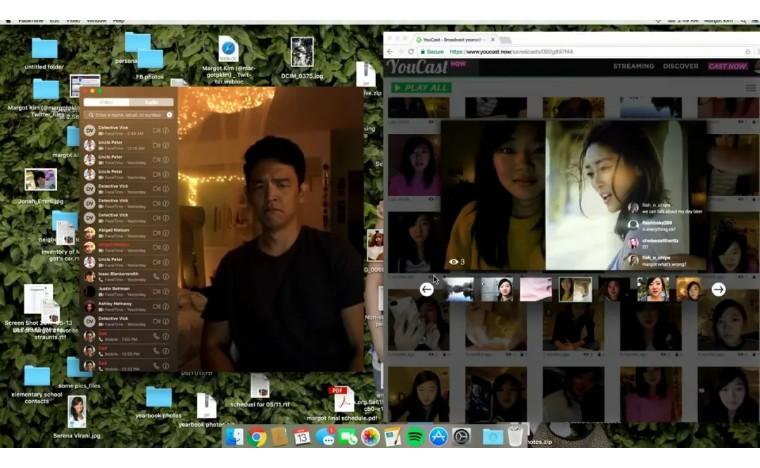Open the Photos app in the dock

370,437
